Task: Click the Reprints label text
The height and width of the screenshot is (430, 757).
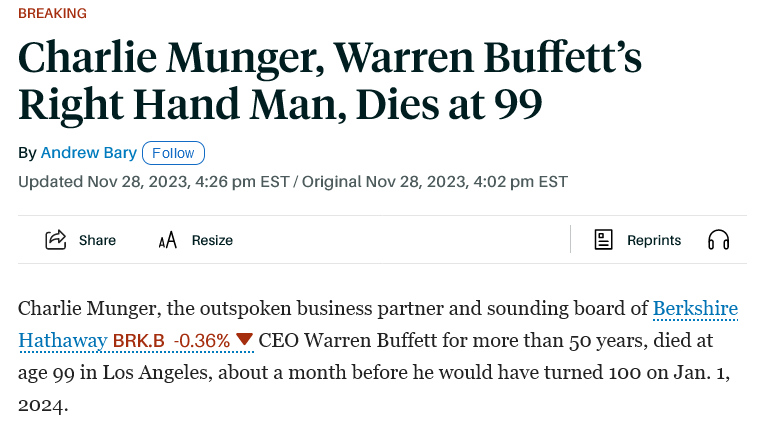Action: [654, 240]
